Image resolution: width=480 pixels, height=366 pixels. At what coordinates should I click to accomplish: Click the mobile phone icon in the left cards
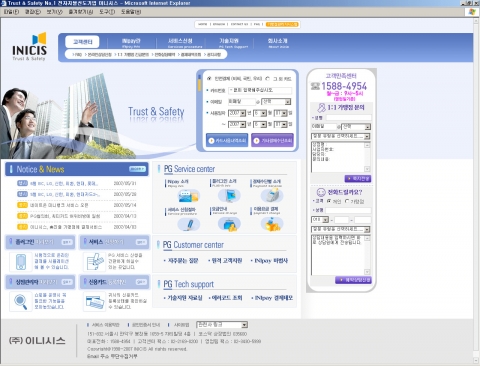point(21,262)
